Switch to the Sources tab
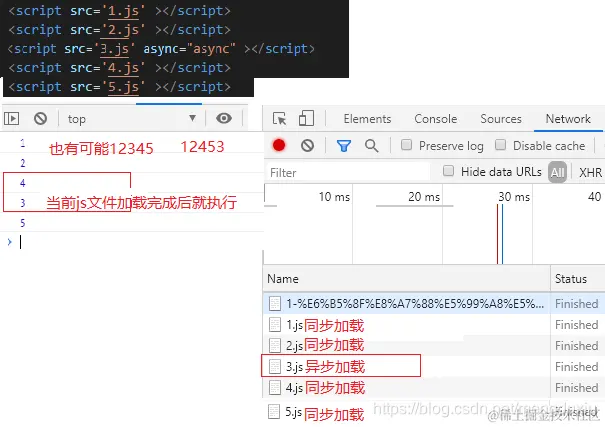Screen dimensions: 605x427 pyautogui.click(x=501, y=119)
